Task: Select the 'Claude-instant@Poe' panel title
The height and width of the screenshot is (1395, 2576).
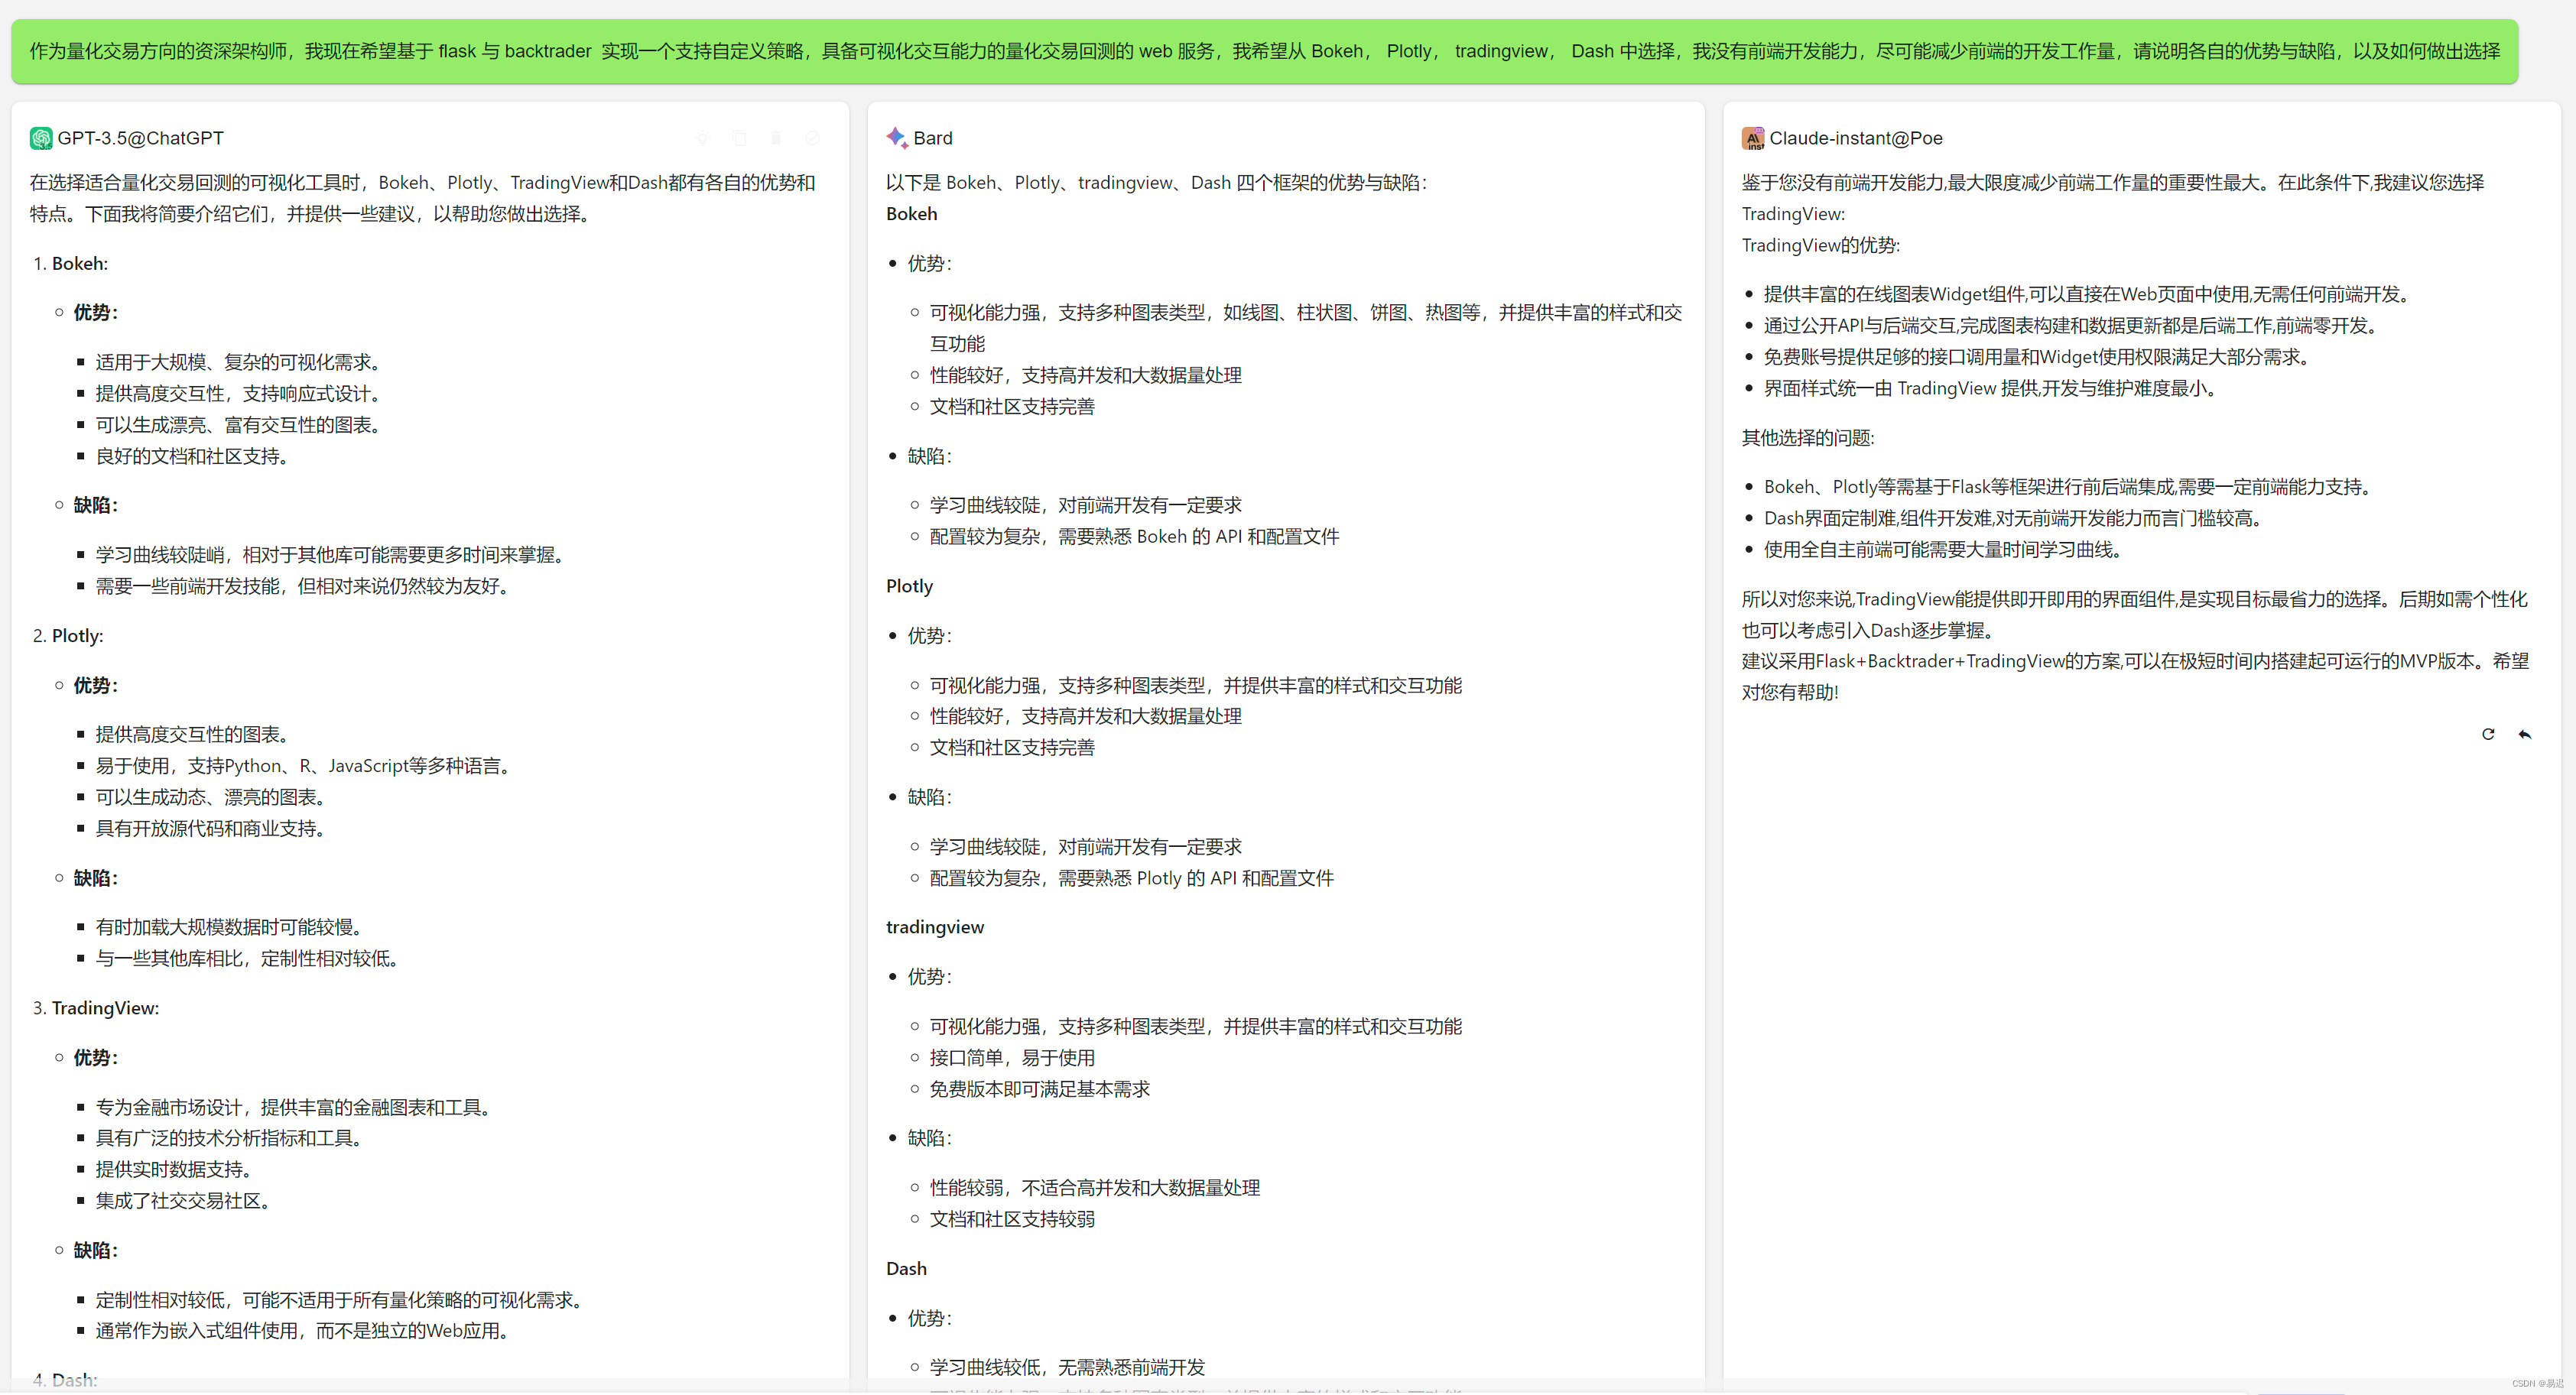Action: 1856,138
